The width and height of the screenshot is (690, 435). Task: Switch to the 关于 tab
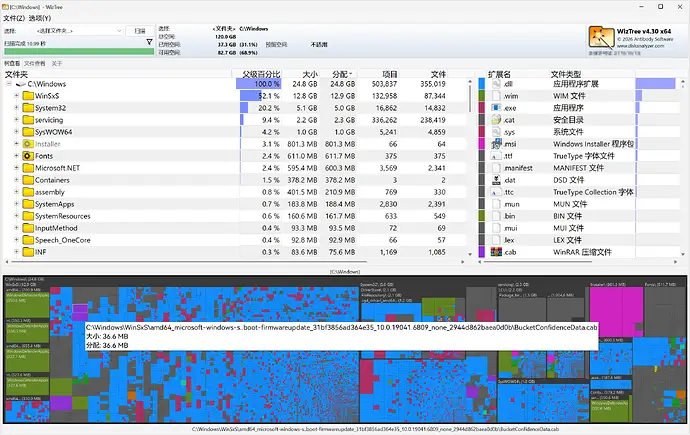click(57, 63)
